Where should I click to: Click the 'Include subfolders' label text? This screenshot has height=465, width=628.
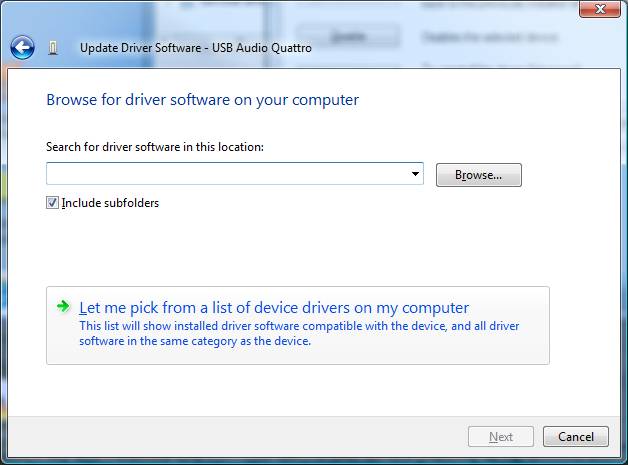click(x=110, y=203)
